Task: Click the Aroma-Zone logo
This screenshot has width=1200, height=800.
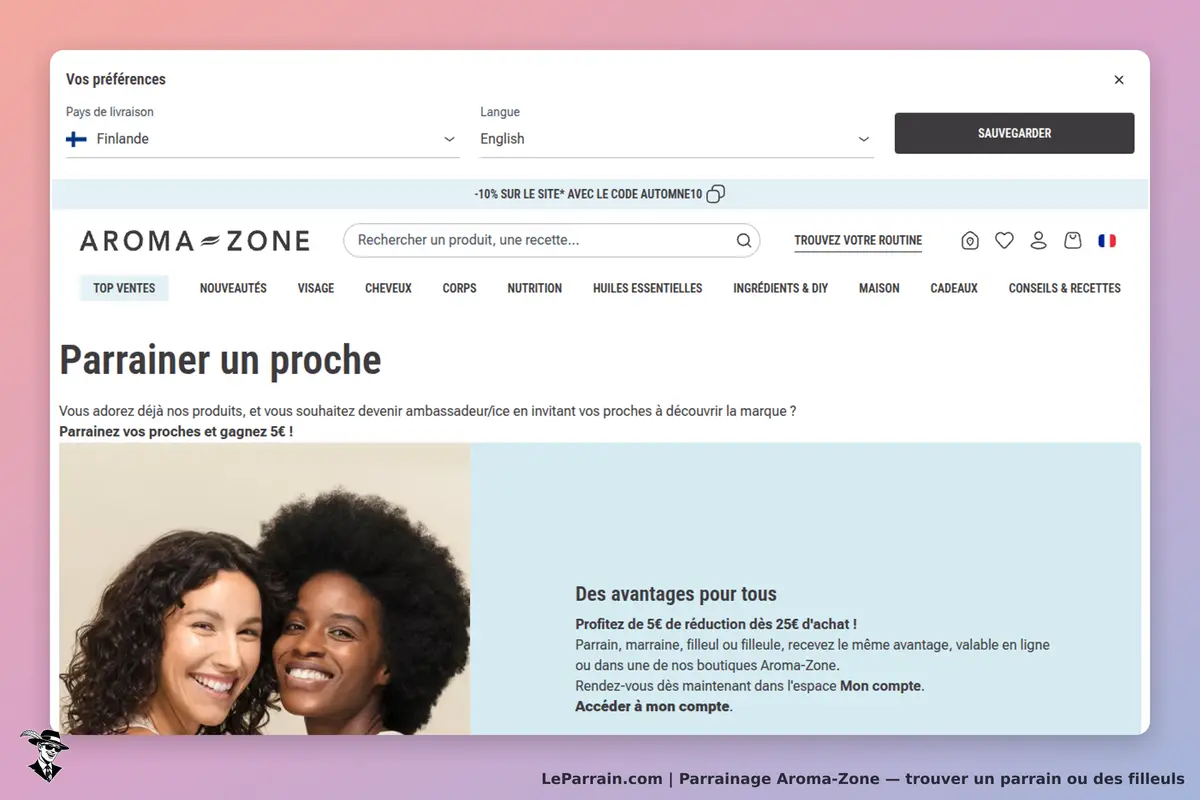Action: click(195, 241)
